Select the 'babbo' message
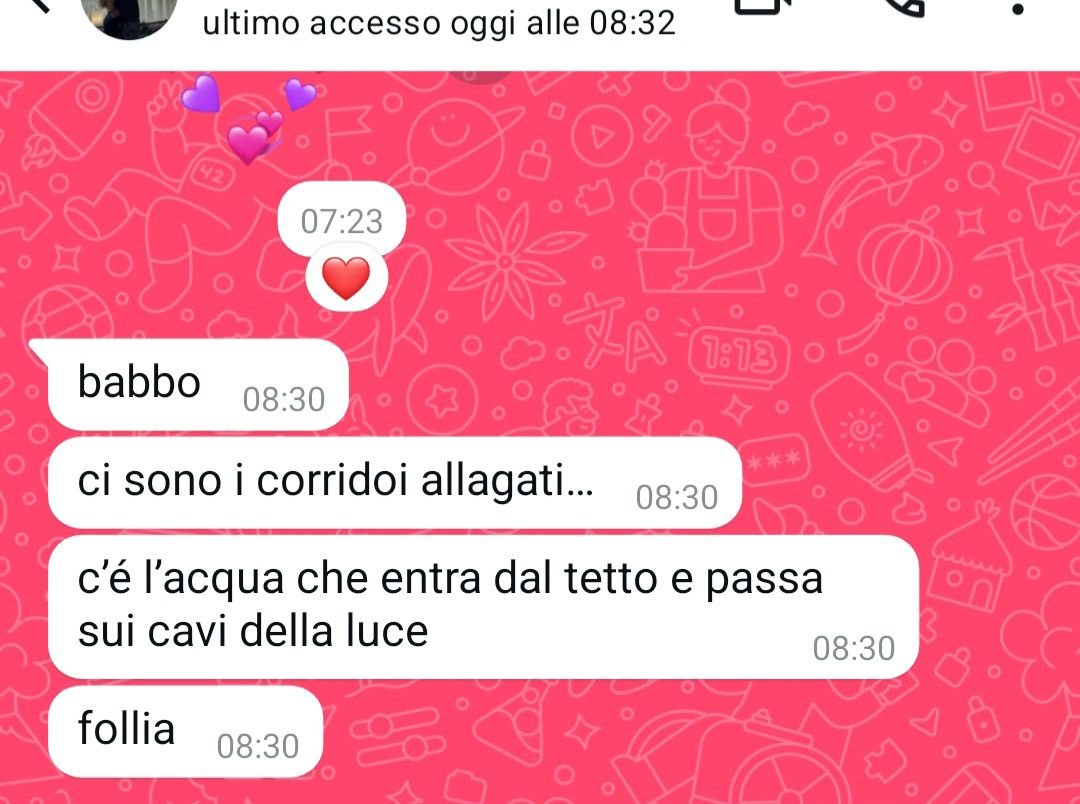Viewport: 1080px width, 804px height. coord(198,385)
